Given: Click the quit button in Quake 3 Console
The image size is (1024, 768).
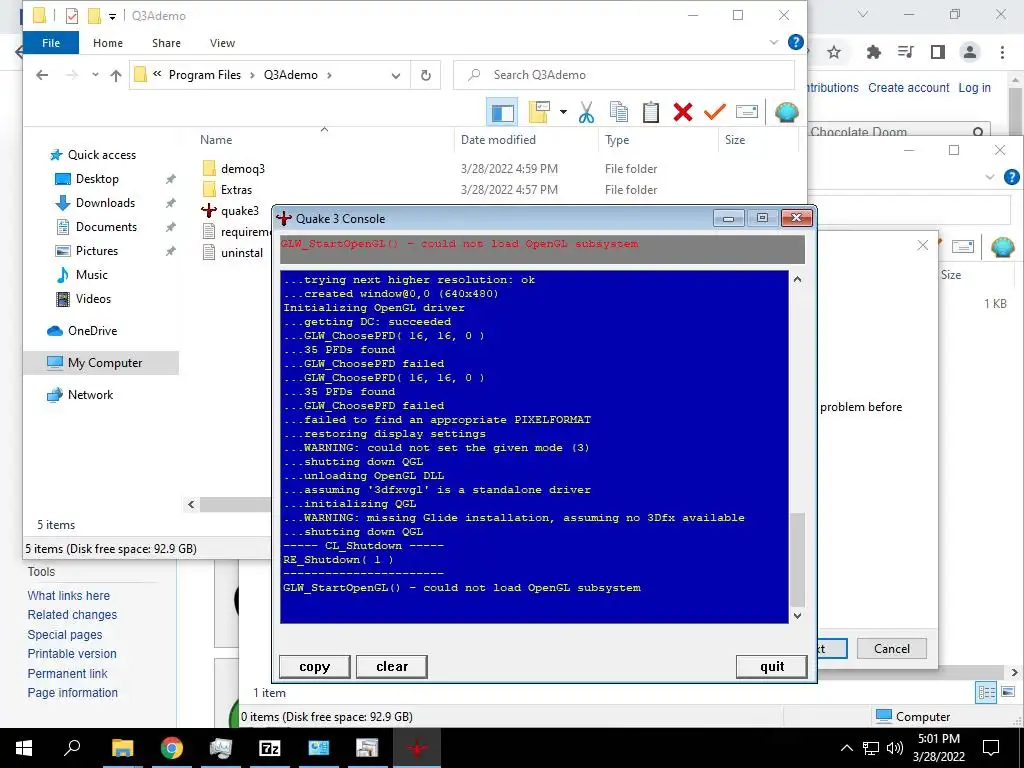Looking at the screenshot, I should pyautogui.click(x=772, y=667).
